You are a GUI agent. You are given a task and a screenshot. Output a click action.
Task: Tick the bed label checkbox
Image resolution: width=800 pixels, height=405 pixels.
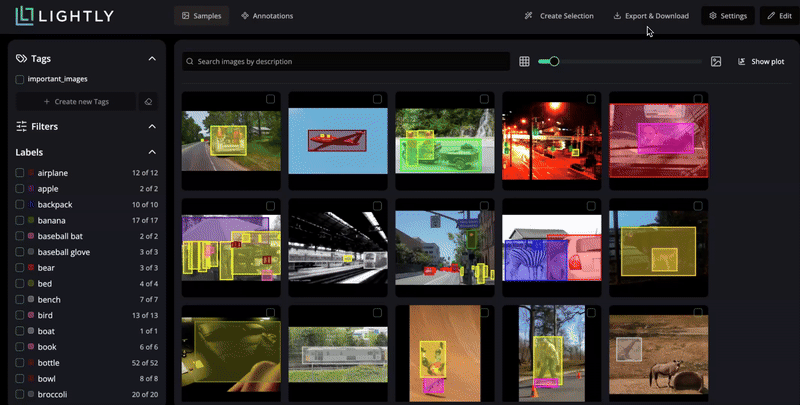(19, 284)
